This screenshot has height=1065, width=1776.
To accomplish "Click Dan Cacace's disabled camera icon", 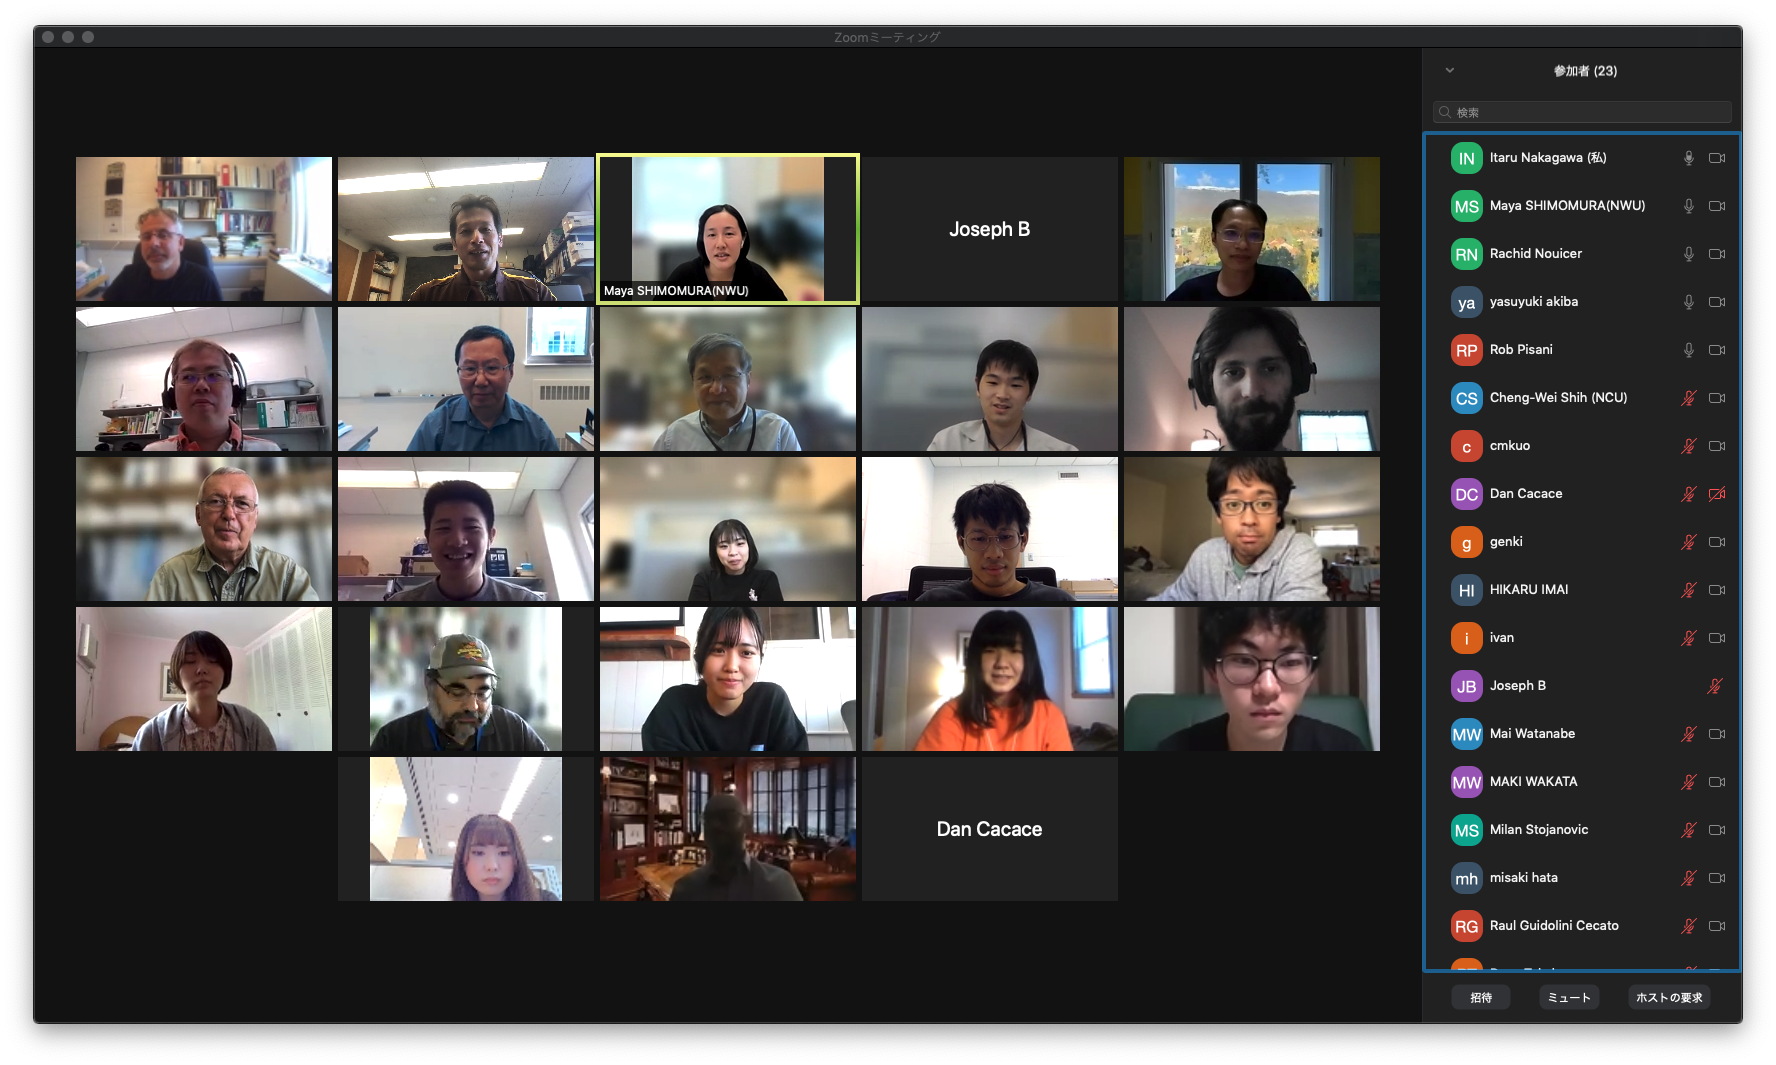I will [x=1717, y=494].
